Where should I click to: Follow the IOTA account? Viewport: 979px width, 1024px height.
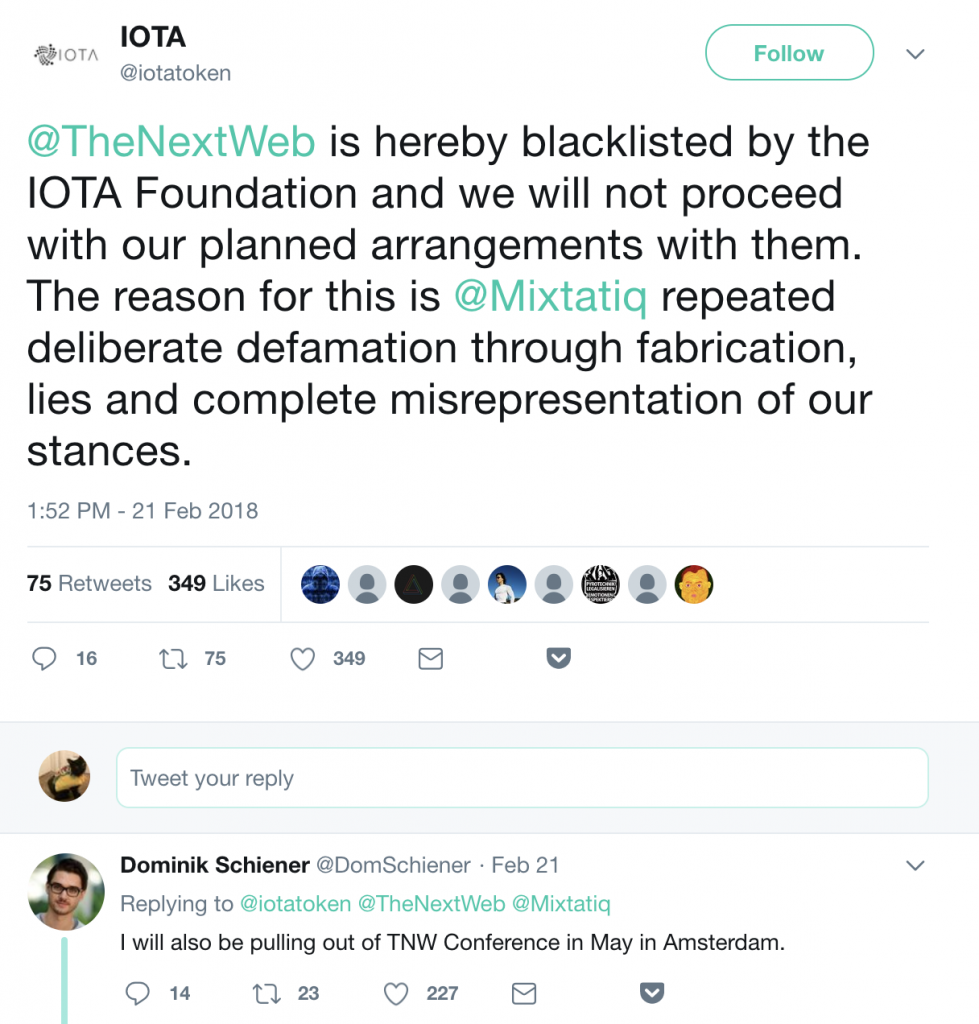(789, 53)
